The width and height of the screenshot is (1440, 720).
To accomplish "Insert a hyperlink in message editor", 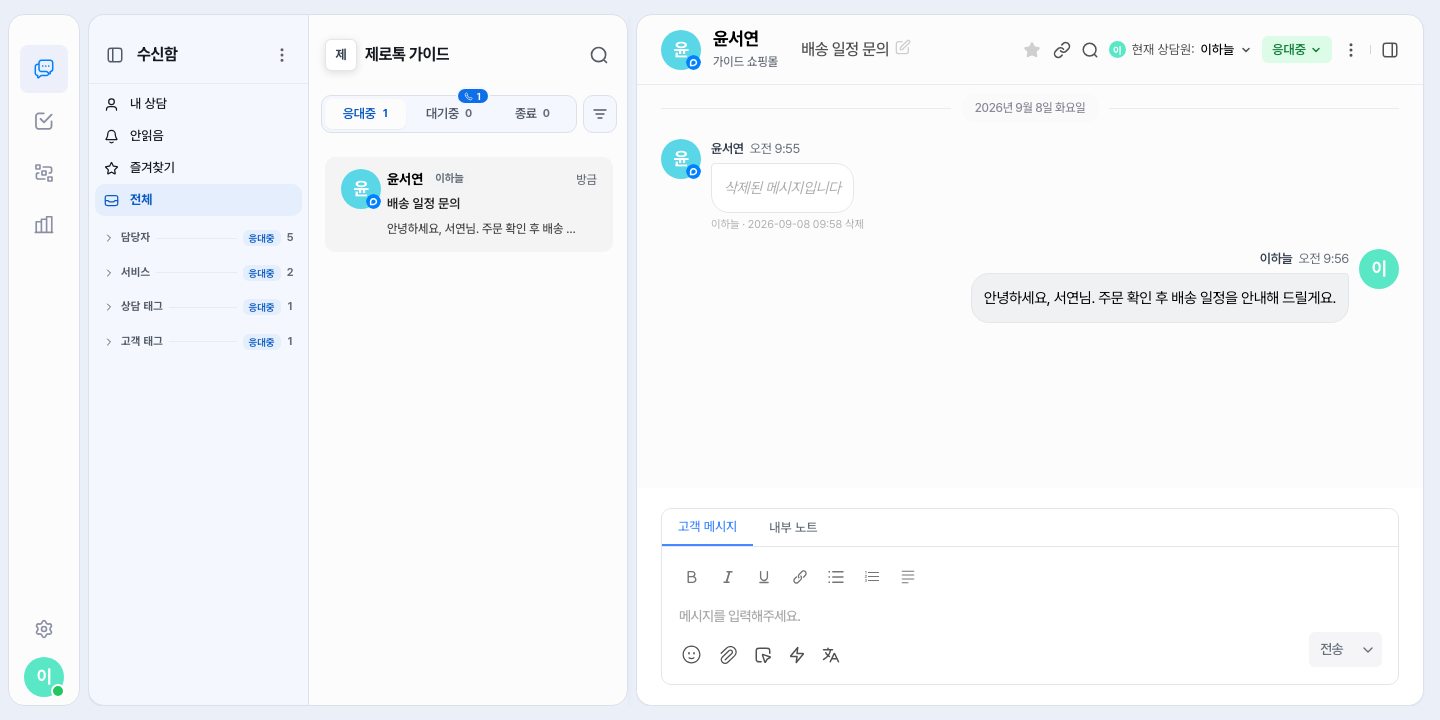I will pos(800,577).
